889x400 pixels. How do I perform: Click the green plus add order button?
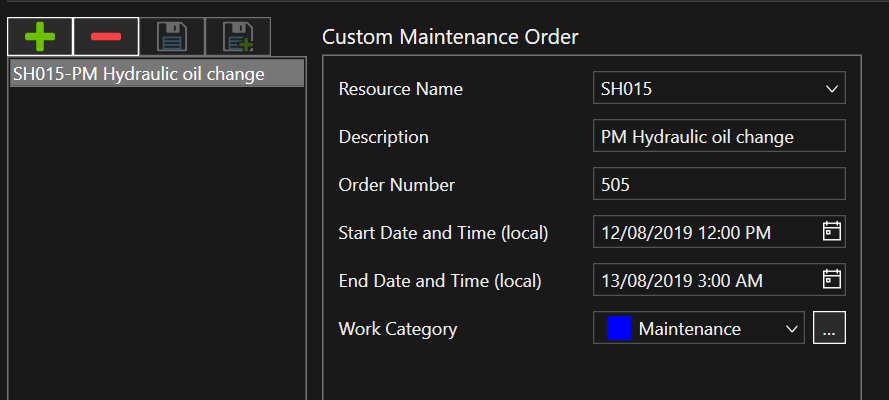[x=39, y=37]
